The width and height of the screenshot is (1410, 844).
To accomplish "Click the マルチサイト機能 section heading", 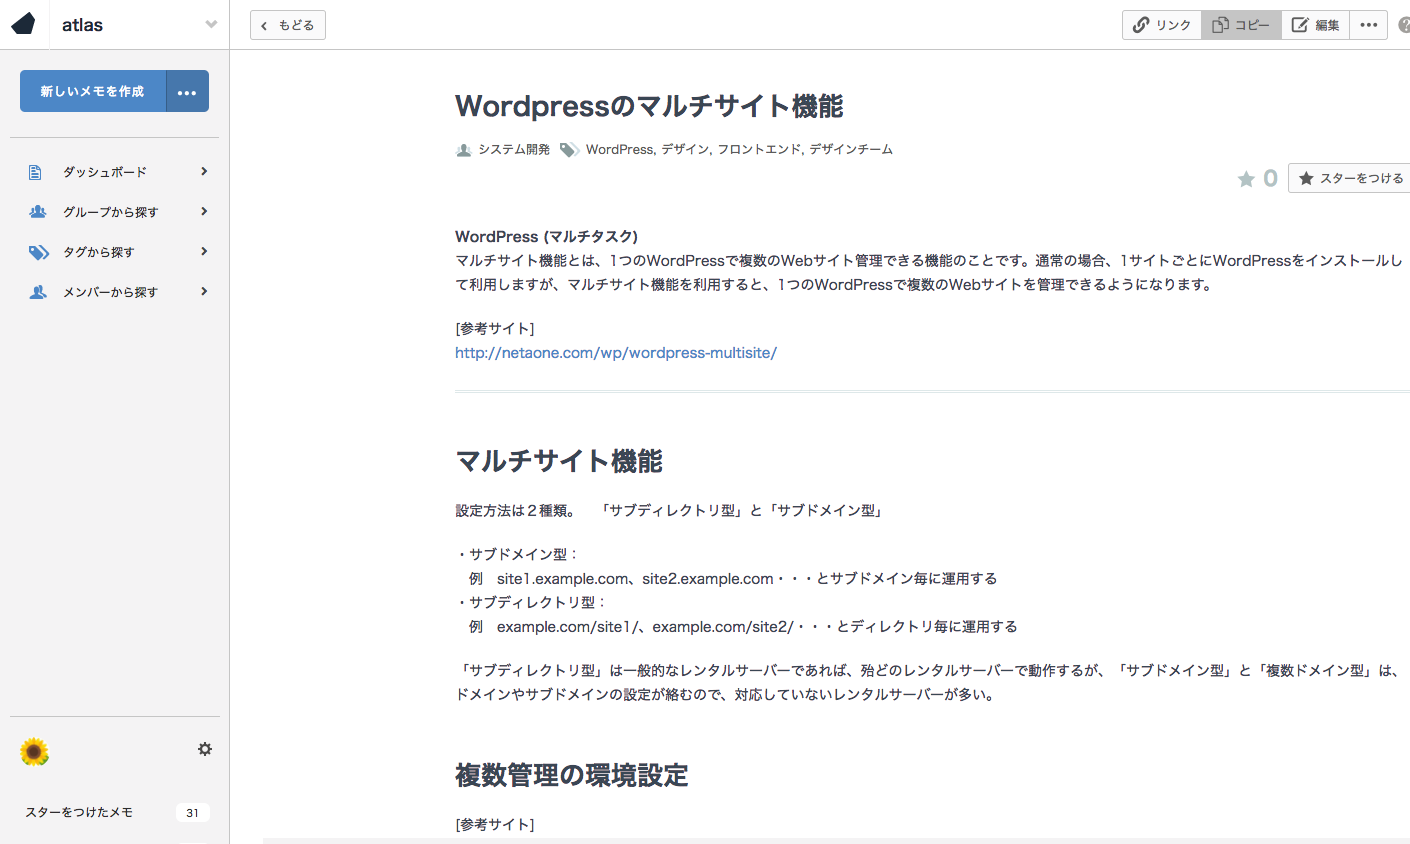I will [559, 461].
